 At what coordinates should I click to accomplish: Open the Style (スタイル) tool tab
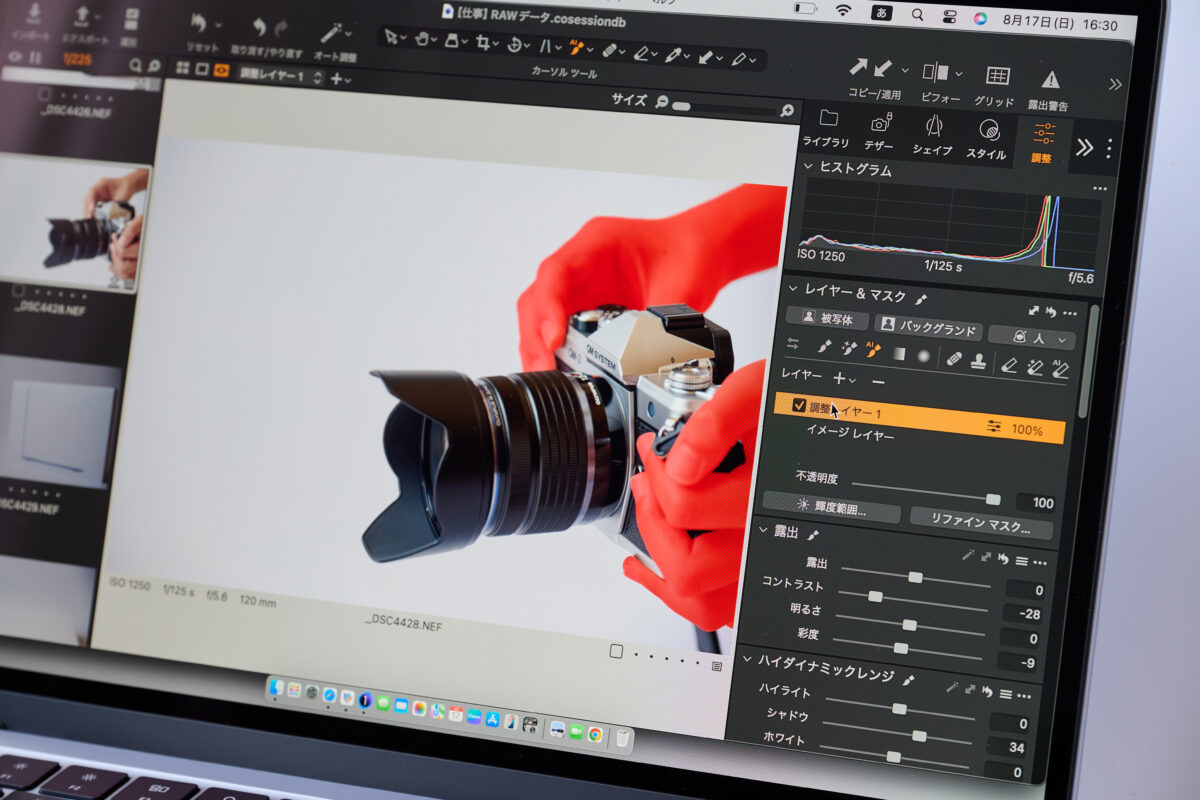(987, 139)
